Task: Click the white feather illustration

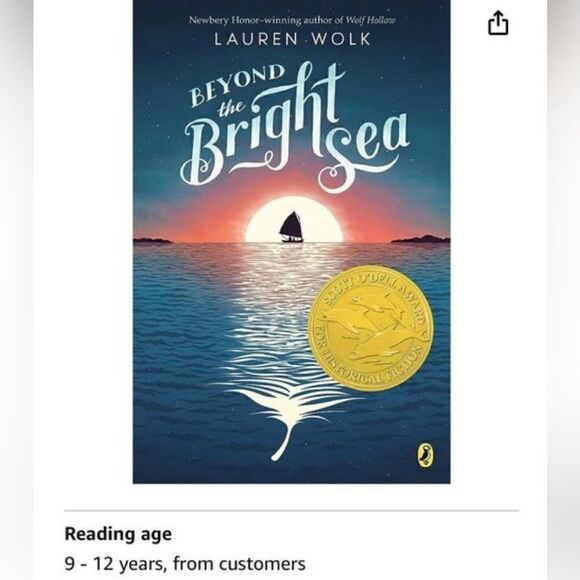Action: (x=285, y=418)
